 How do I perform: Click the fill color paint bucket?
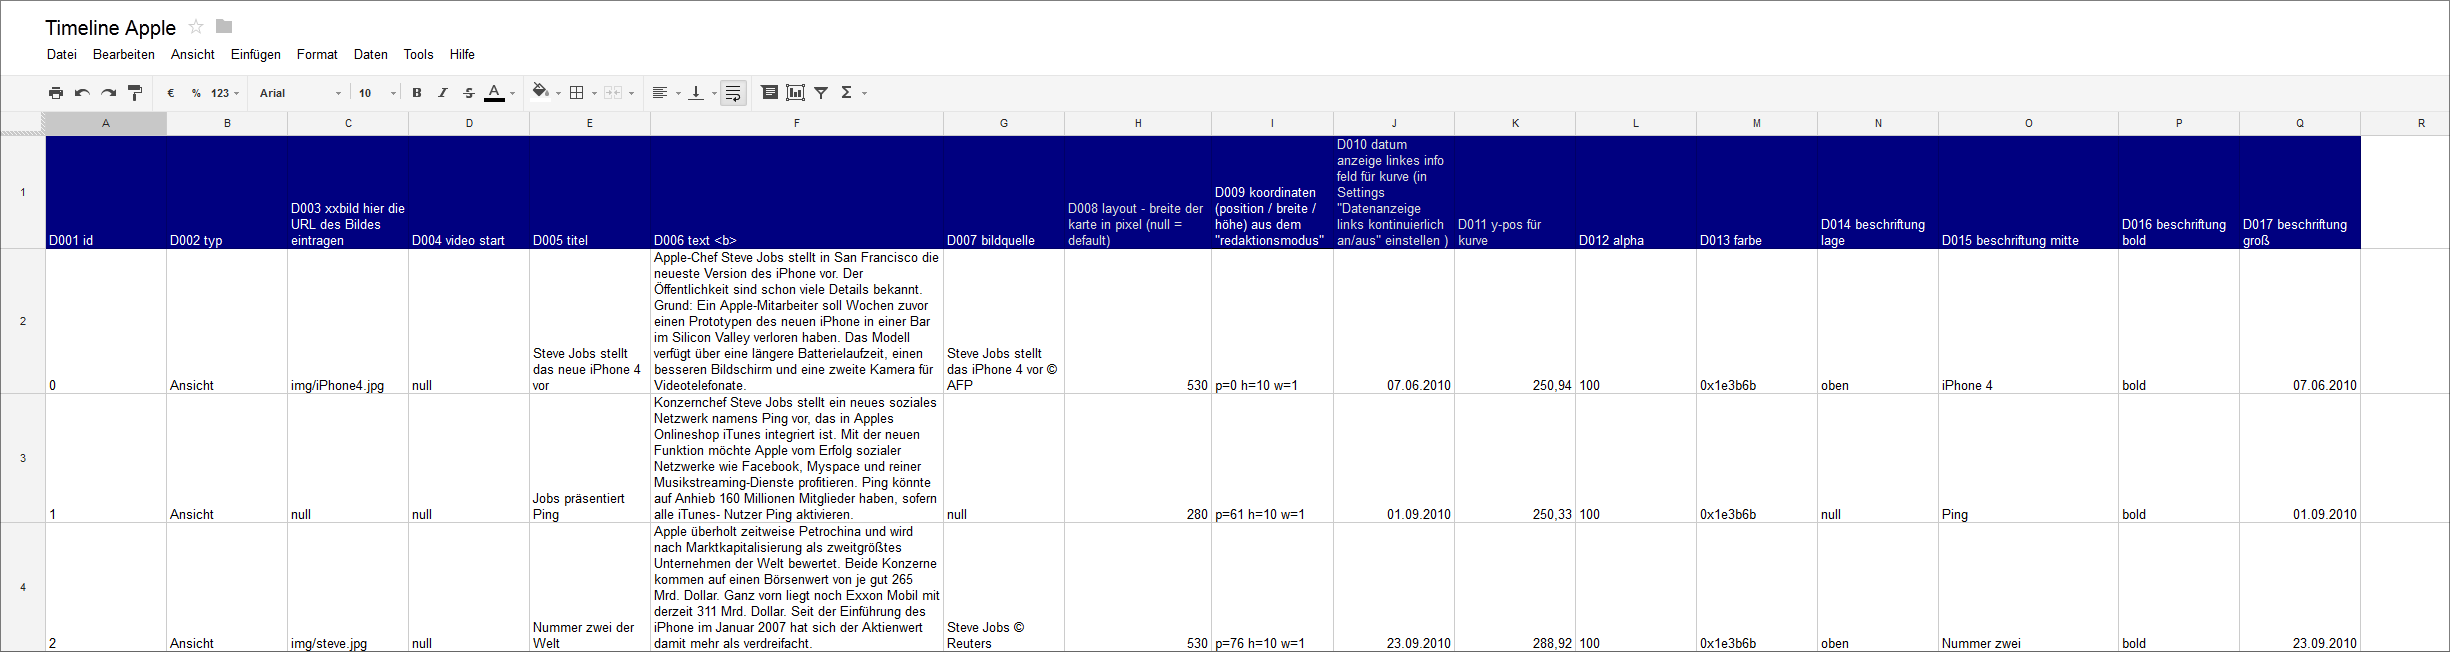(x=540, y=92)
